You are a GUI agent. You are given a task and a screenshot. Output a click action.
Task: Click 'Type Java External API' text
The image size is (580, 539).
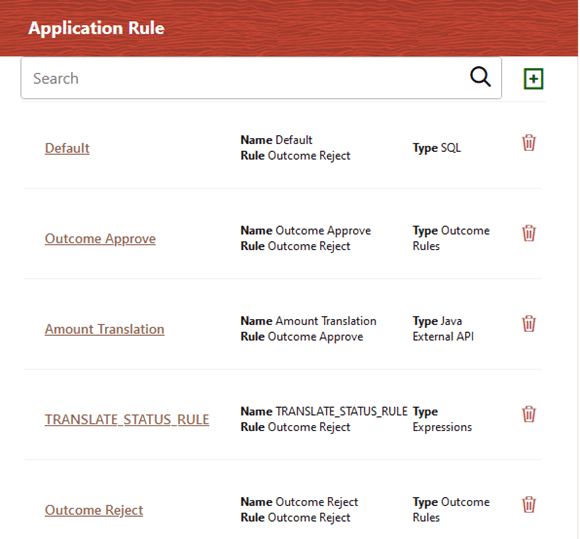coord(443,329)
